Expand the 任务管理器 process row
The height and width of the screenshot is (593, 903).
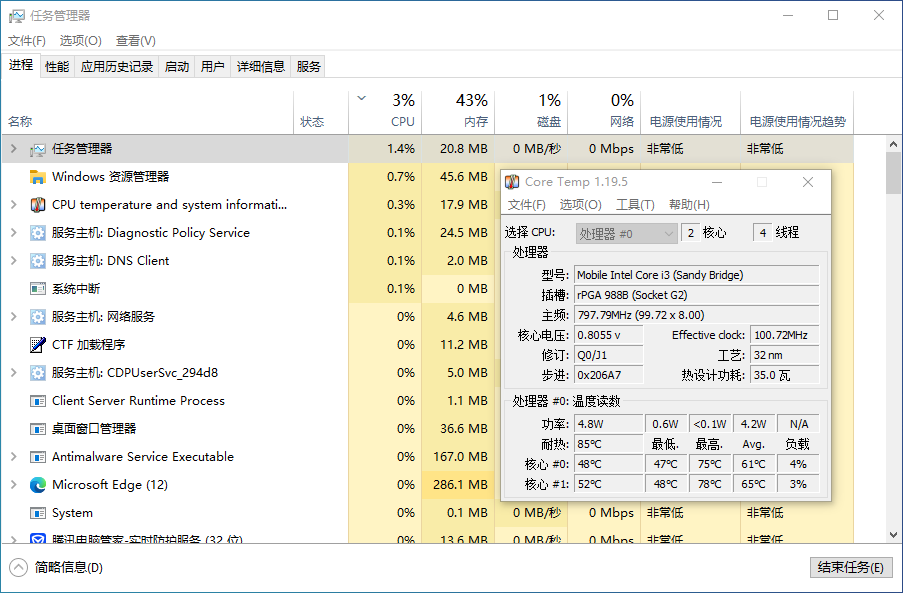point(14,149)
